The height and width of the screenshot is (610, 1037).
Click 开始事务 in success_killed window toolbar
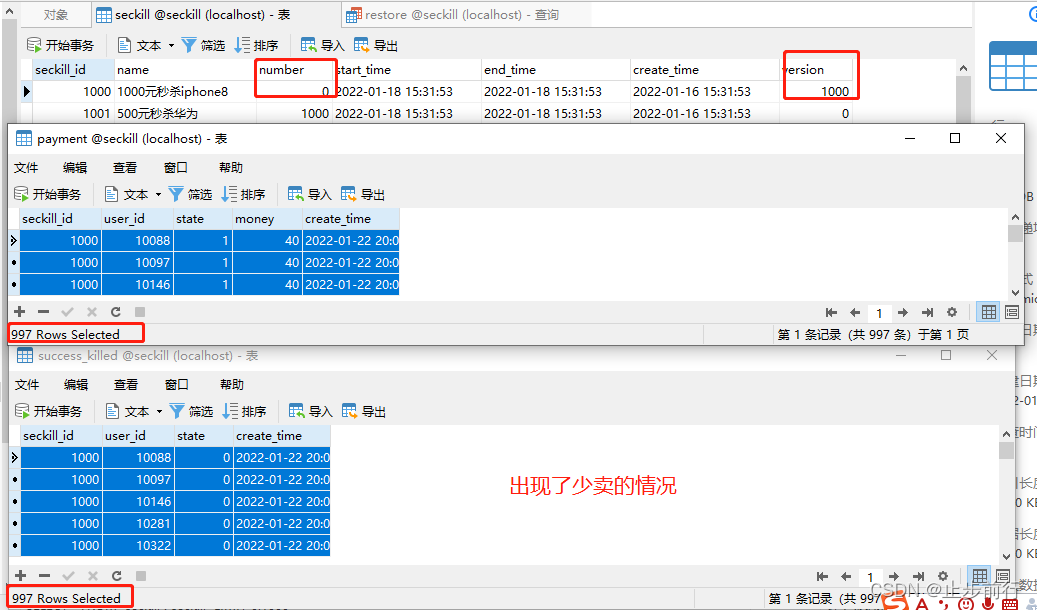pos(49,411)
